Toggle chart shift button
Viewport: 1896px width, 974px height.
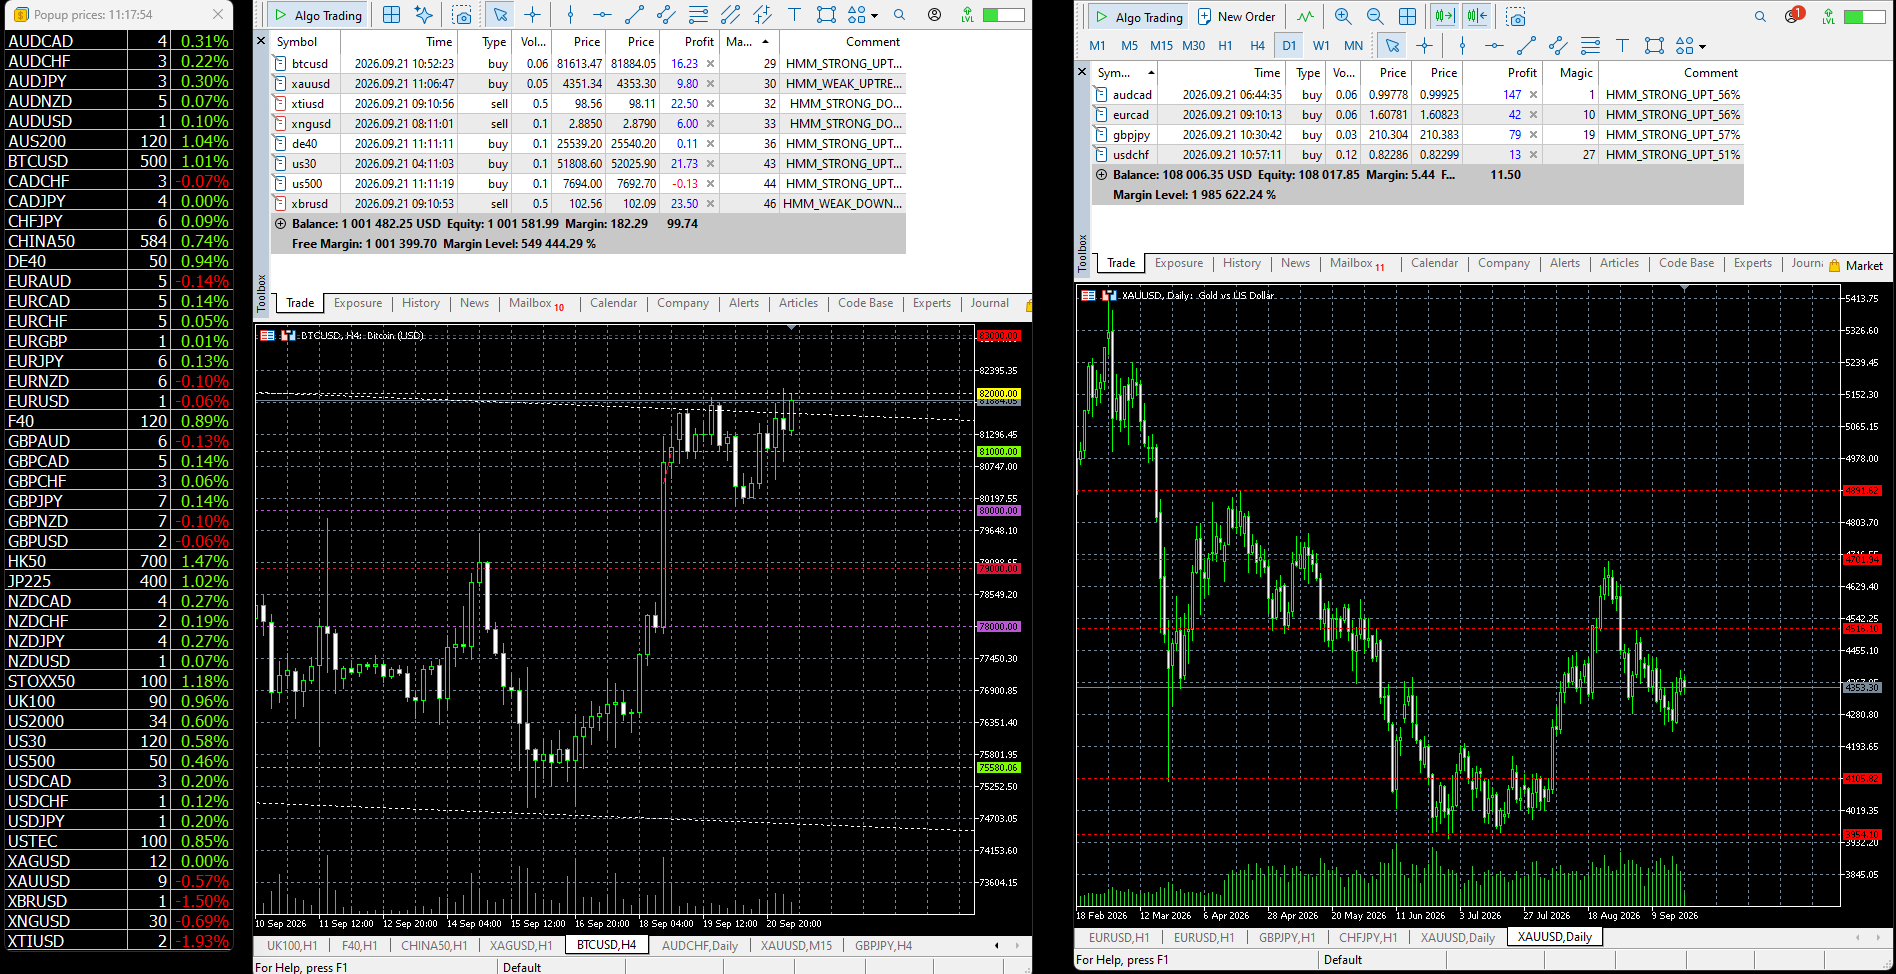tap(1477, 17)
